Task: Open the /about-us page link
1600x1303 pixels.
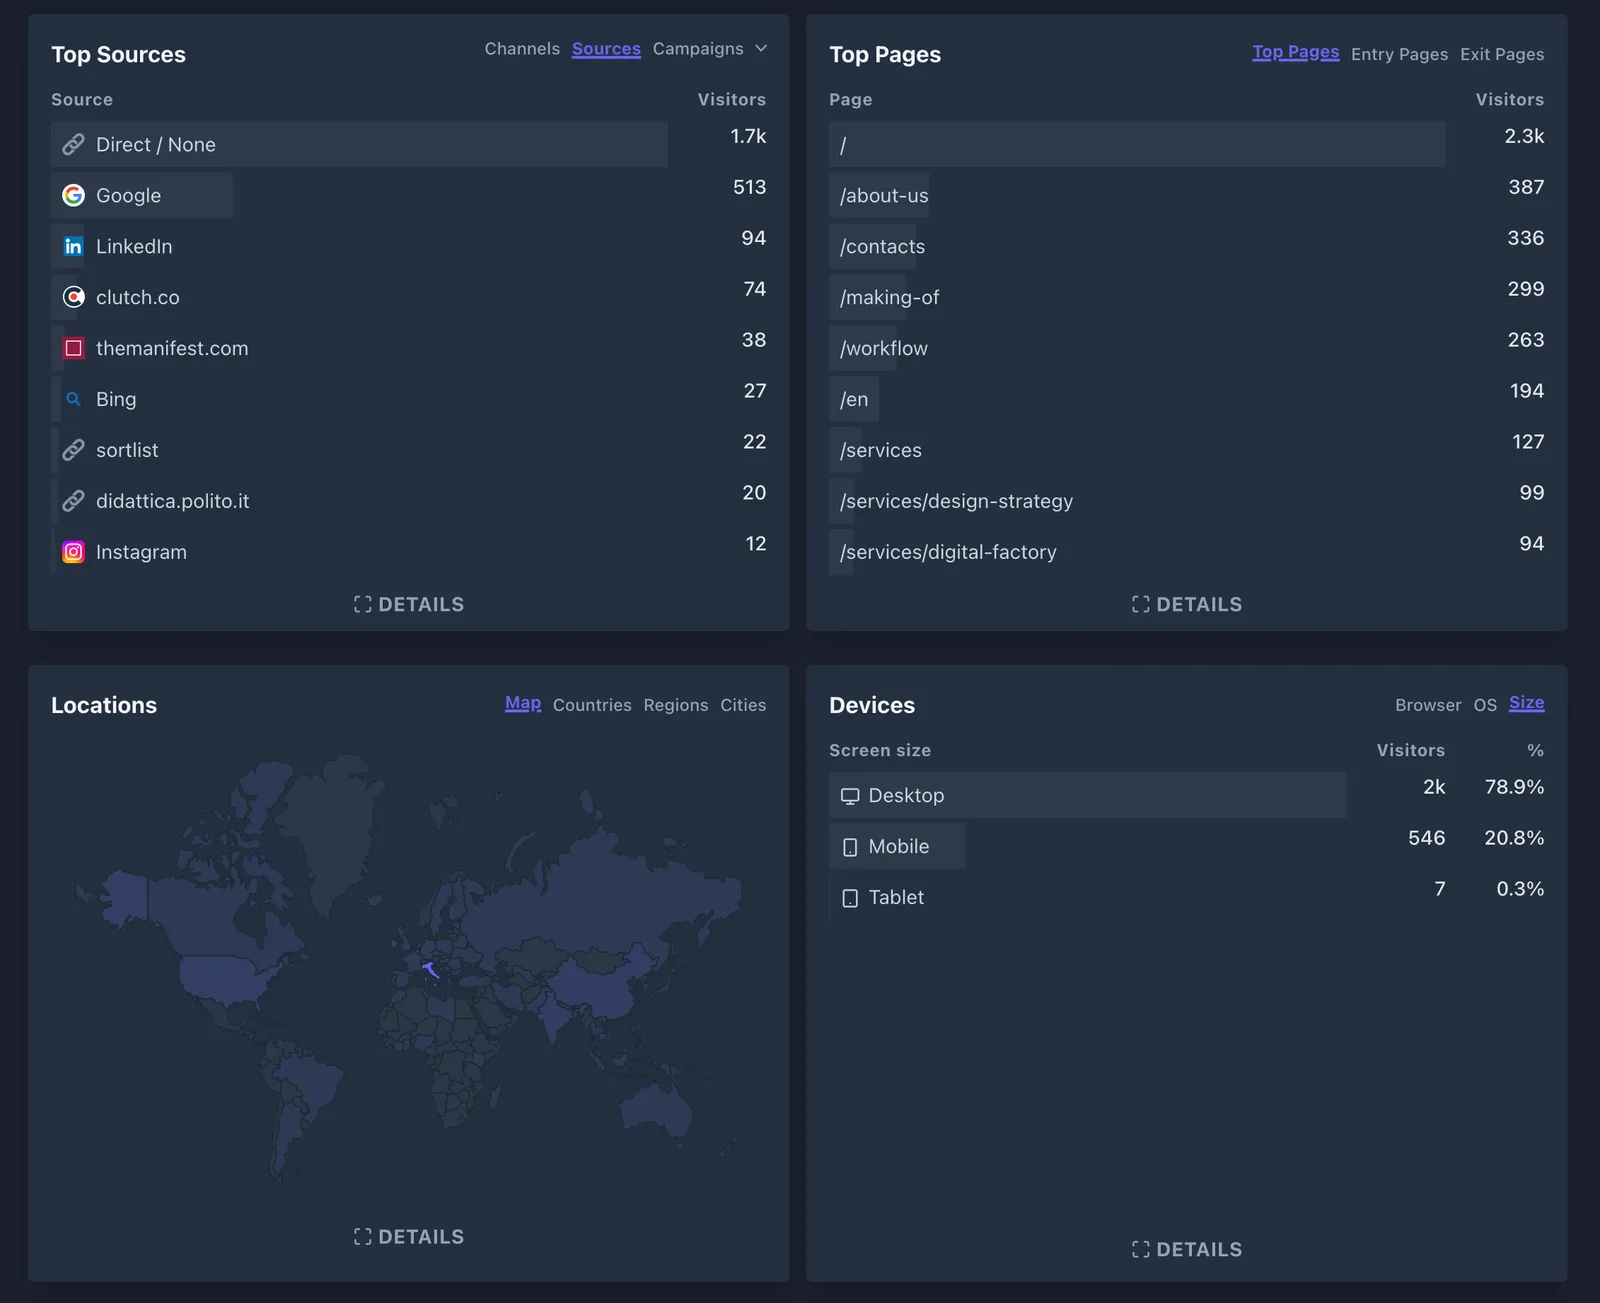Action: [x=884, y=195]
